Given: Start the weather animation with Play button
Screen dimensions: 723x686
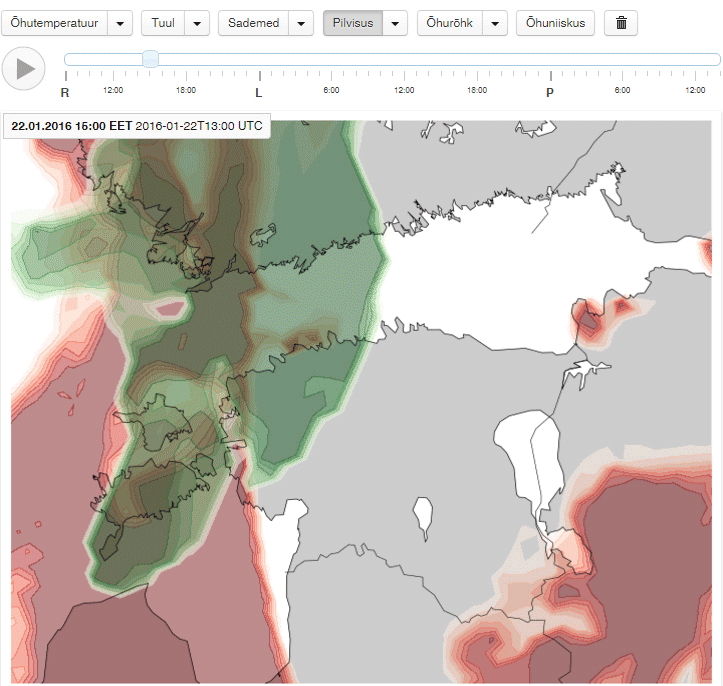Looking at the screenshot, I should pyautogui.click(x=24, y=69).
